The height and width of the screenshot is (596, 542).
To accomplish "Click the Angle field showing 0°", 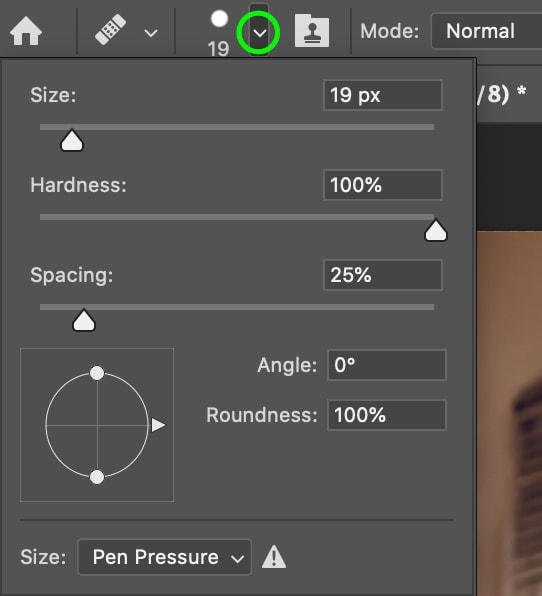I will (x=387, y=365).
